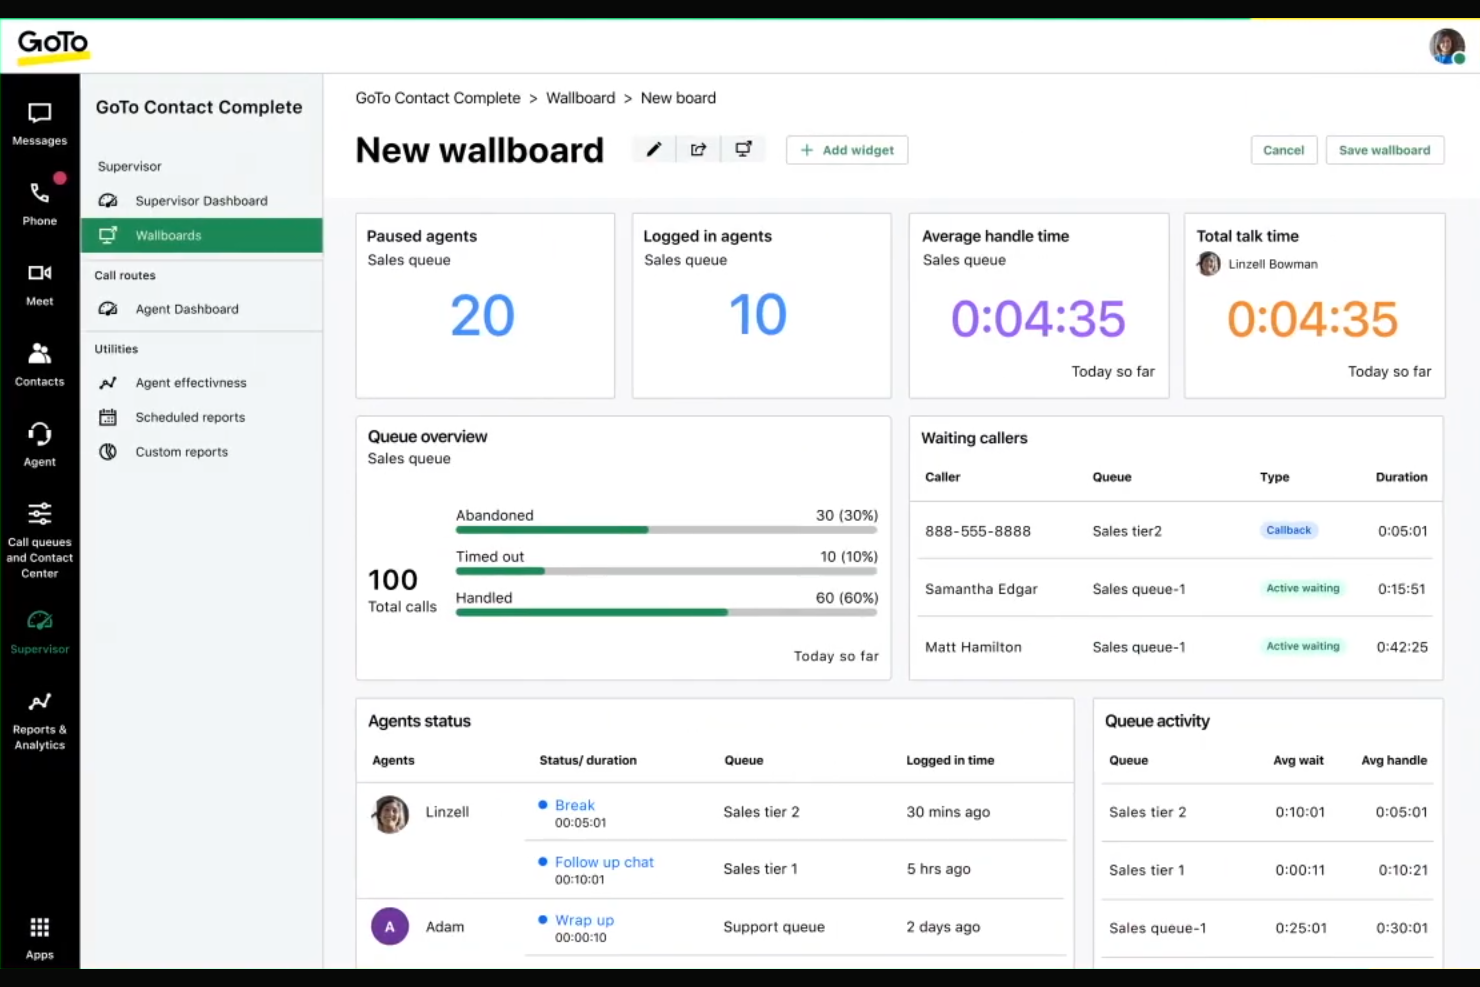1480x987 pixels.
Task: Click the Type column header in Waiting callers
Action: pos(1274,477)
